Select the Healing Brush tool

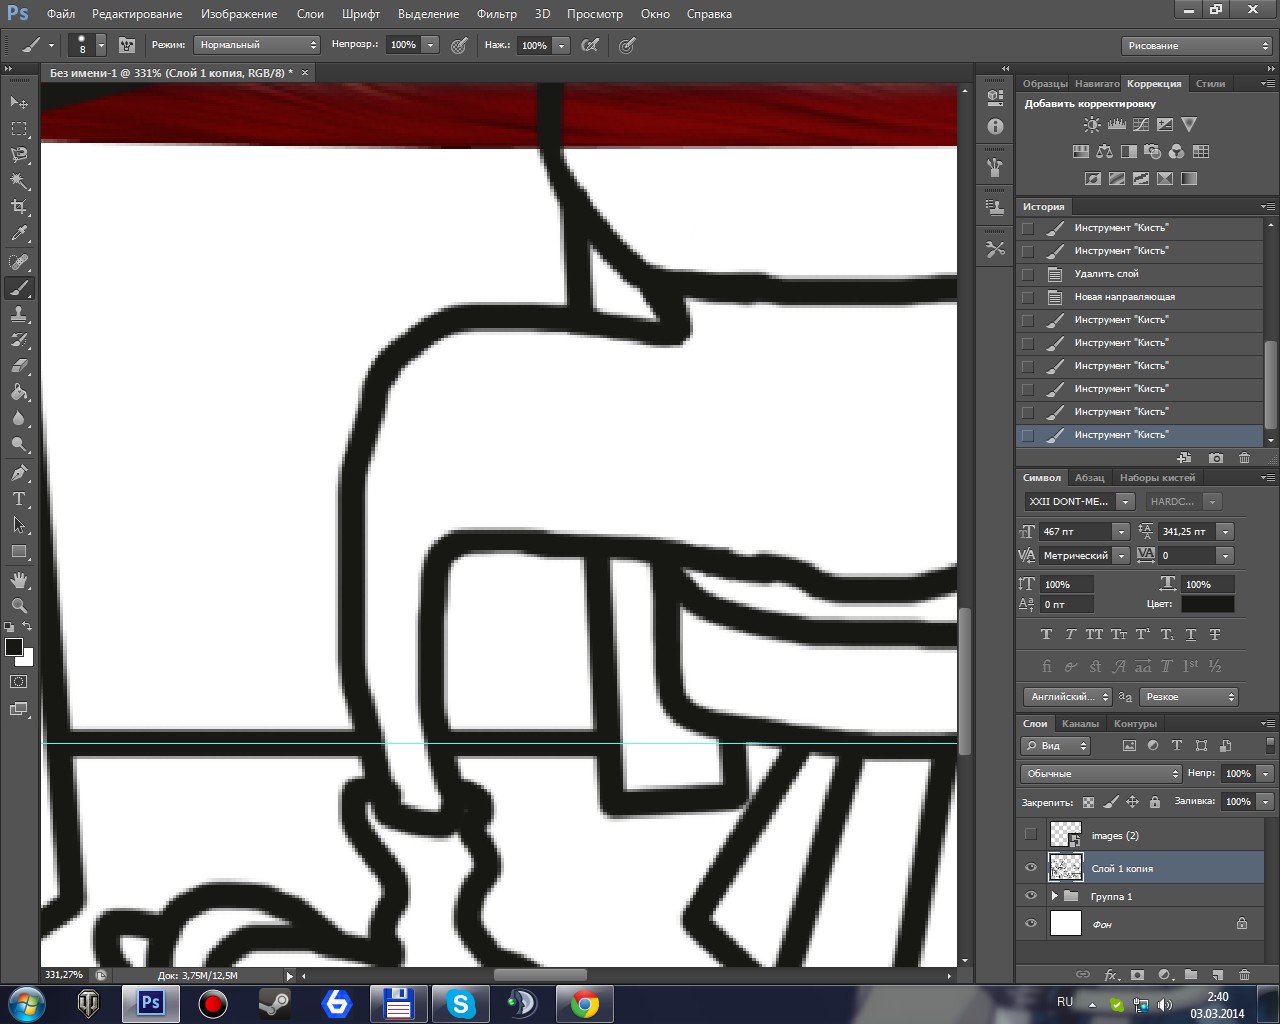pyautogui.click(x=19, y=262)
